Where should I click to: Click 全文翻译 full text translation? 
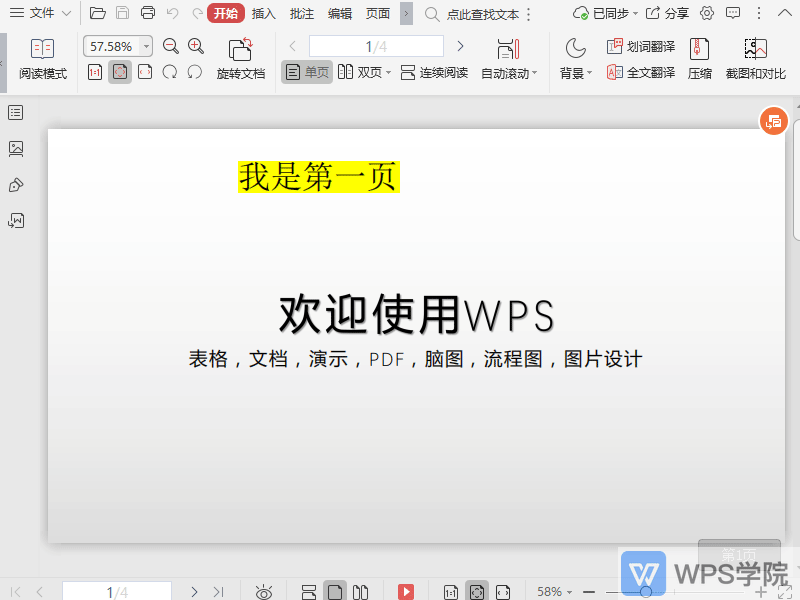coord(641,72)
